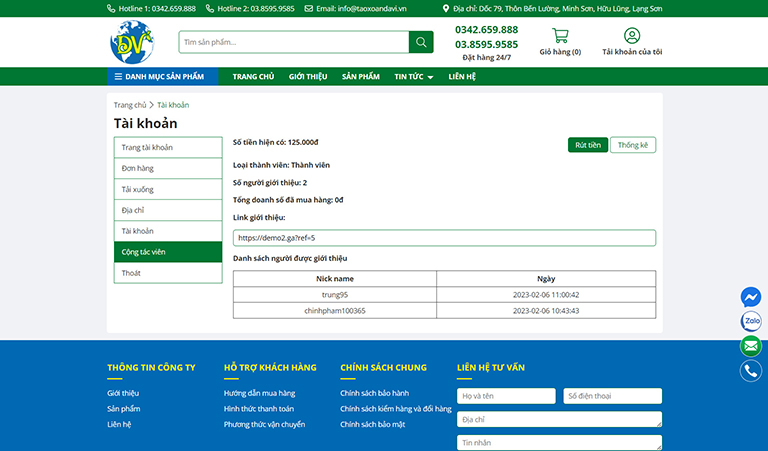Select Đơn hàng sidebar item
This screenshot has width=768, height=451.
[168, 168]
